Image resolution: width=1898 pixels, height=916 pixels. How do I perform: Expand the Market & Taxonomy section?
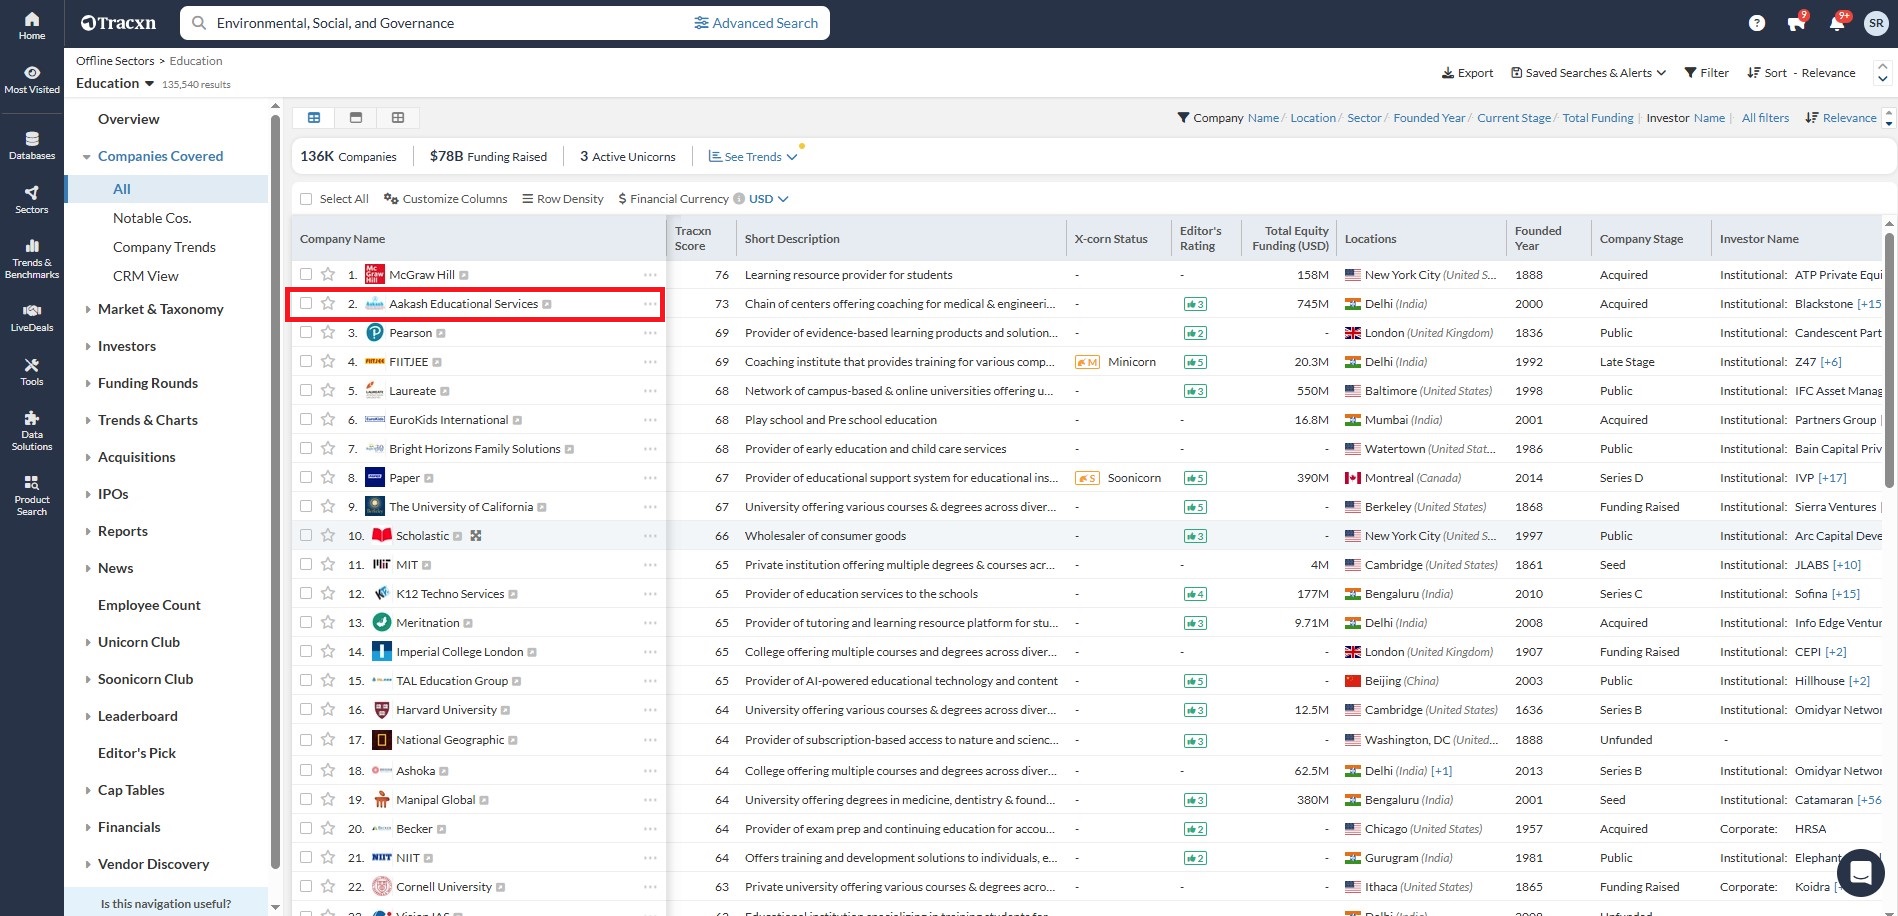(160, 309)
